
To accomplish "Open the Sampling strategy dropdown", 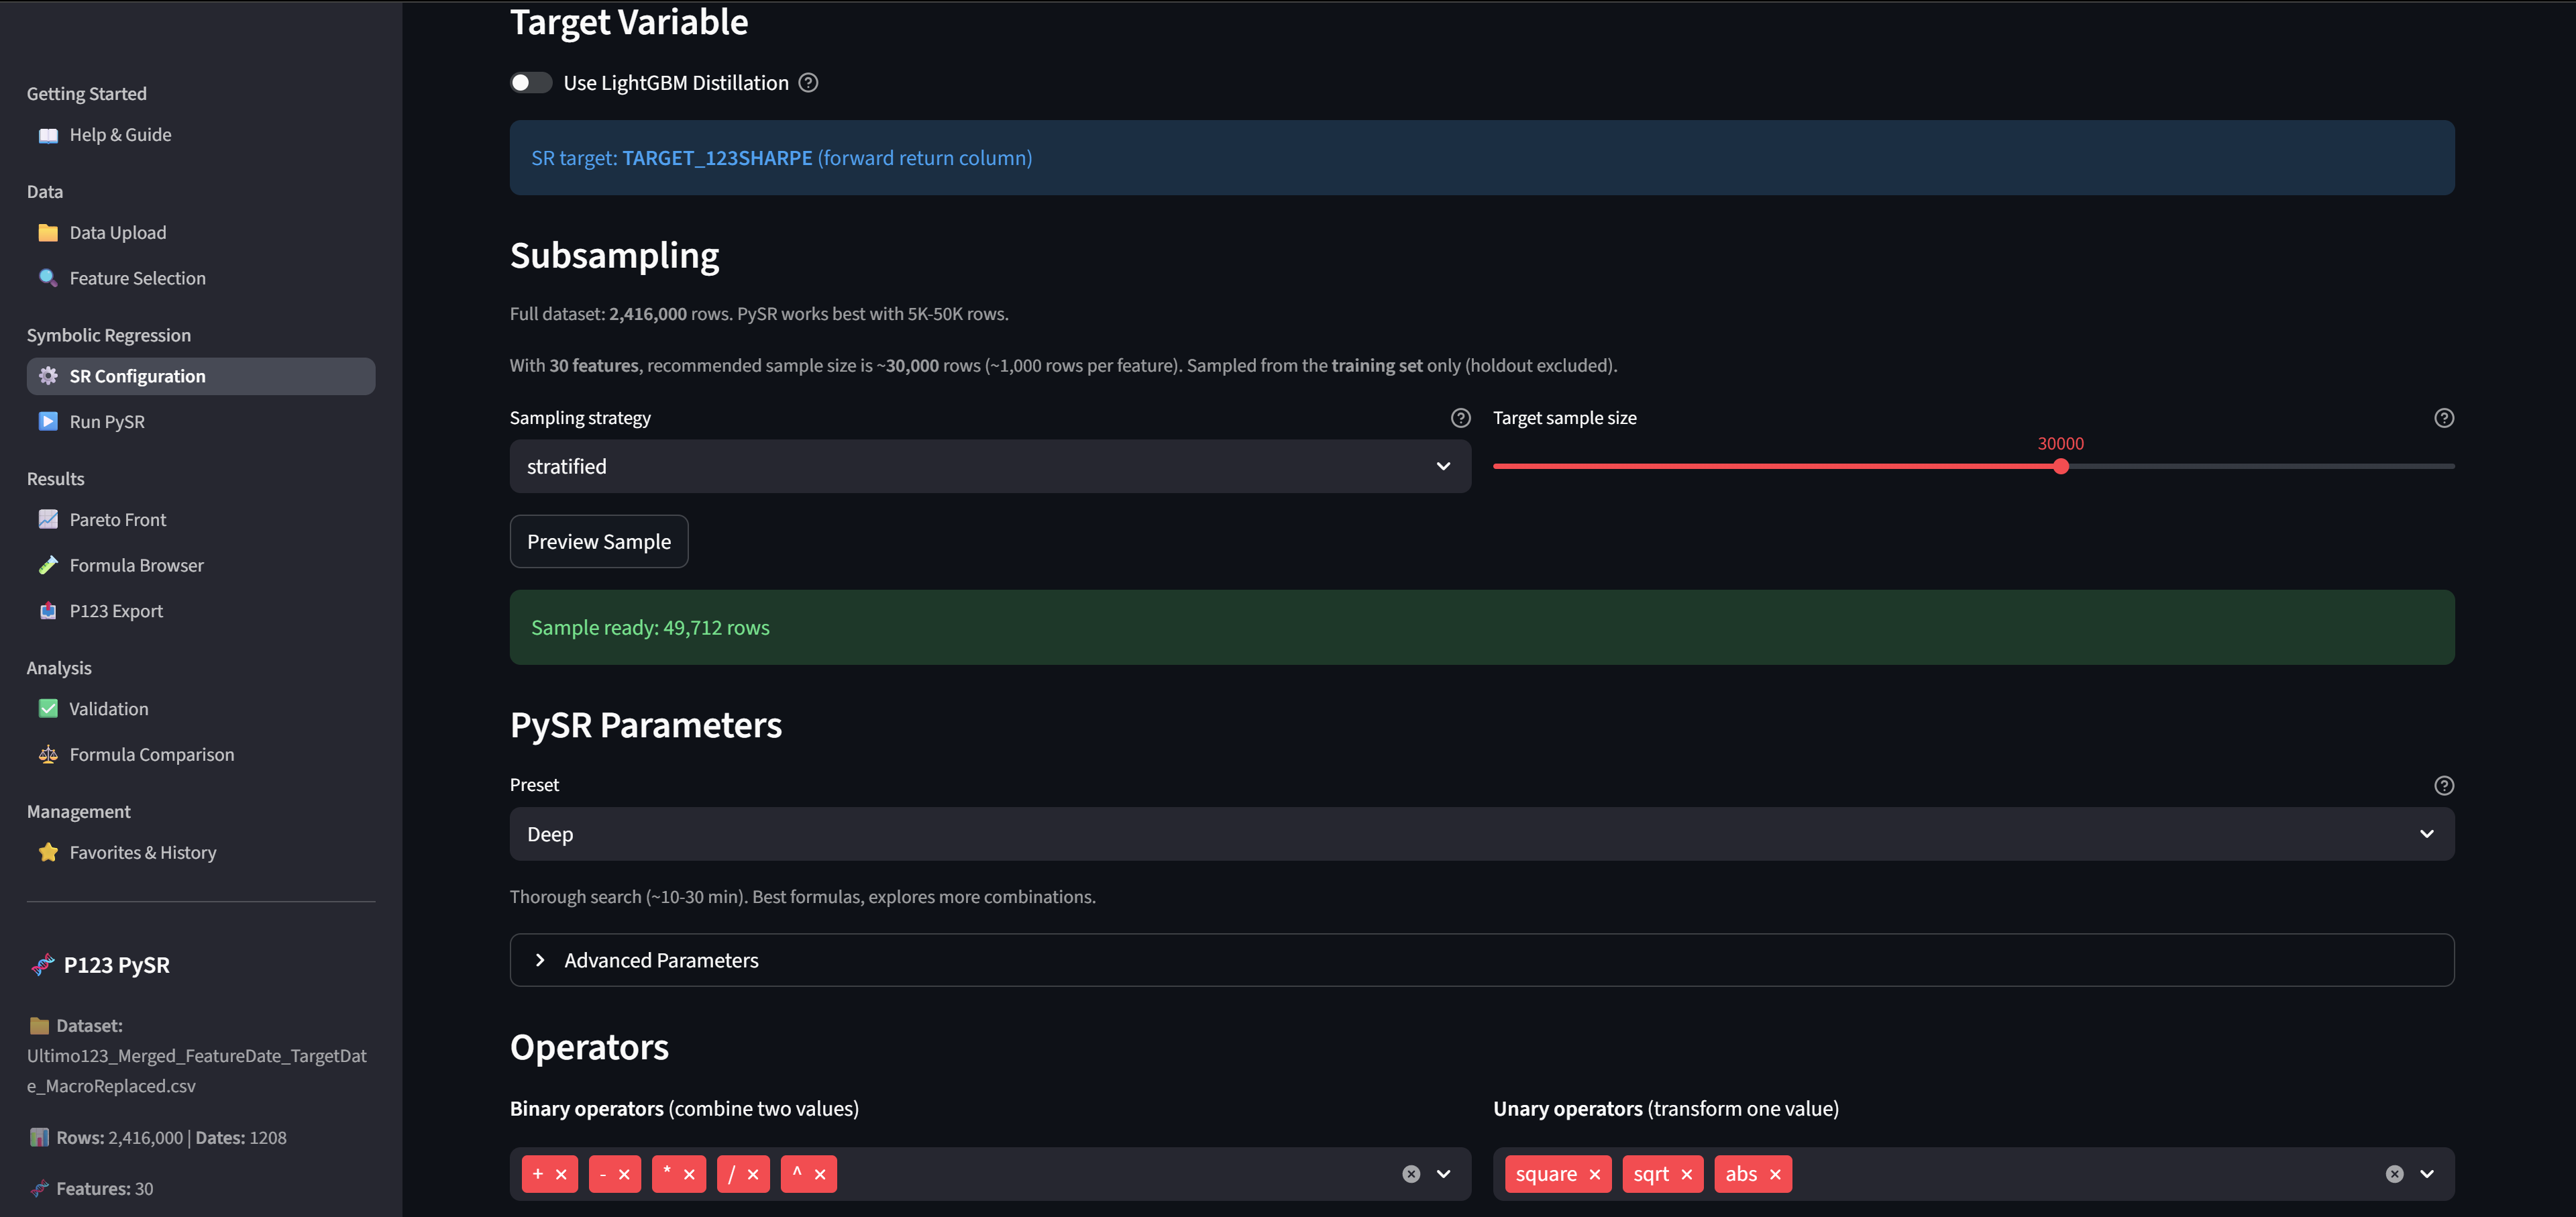I will point(989,466).
